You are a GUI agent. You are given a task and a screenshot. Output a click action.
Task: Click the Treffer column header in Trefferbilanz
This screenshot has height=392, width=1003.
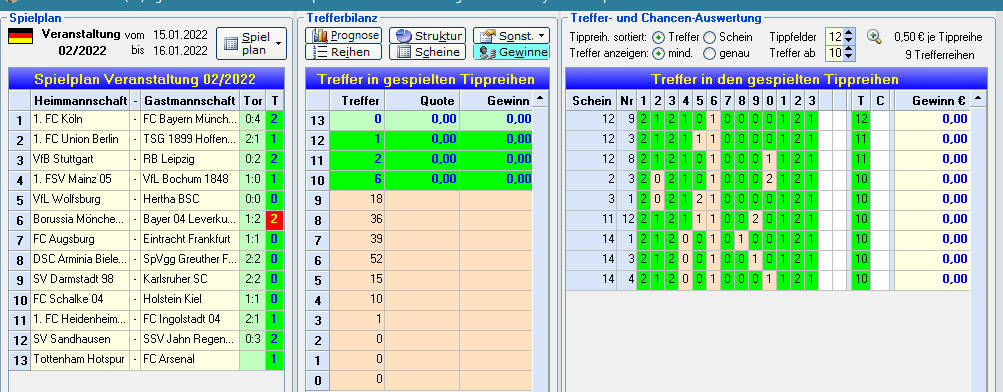(357, 100)
